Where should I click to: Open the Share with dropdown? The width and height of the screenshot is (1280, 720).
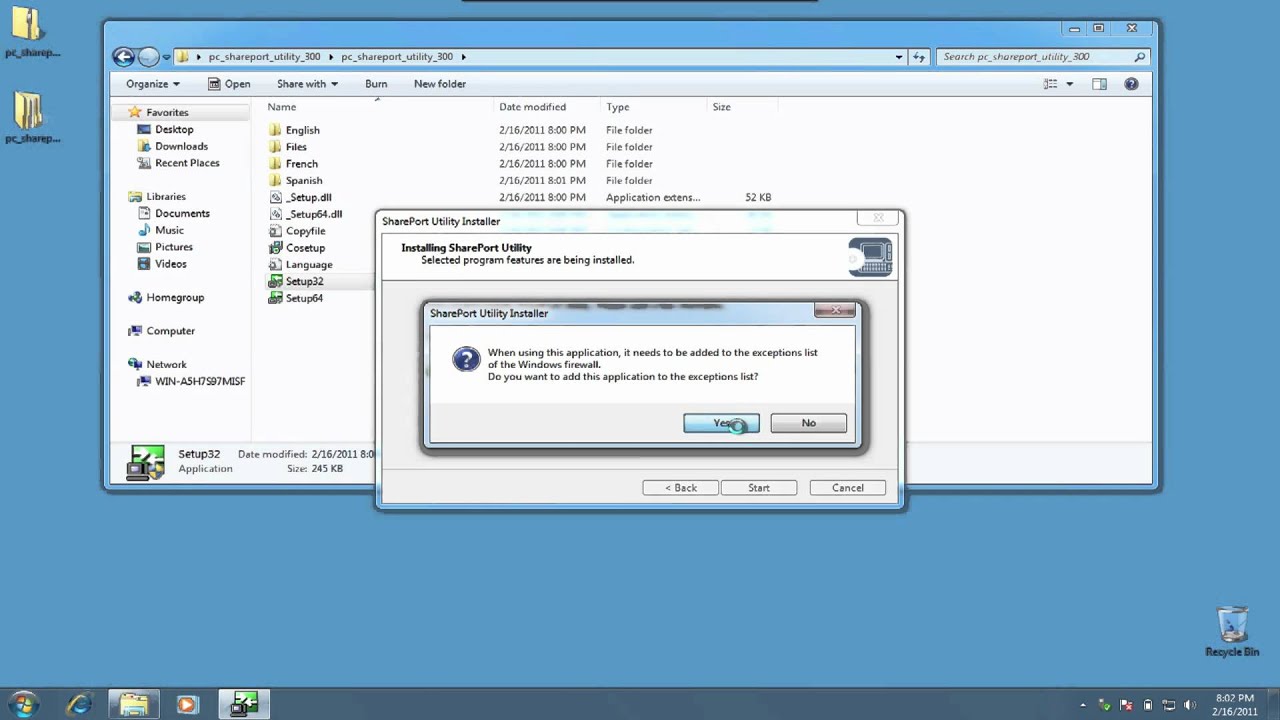[x=307, y=84]
